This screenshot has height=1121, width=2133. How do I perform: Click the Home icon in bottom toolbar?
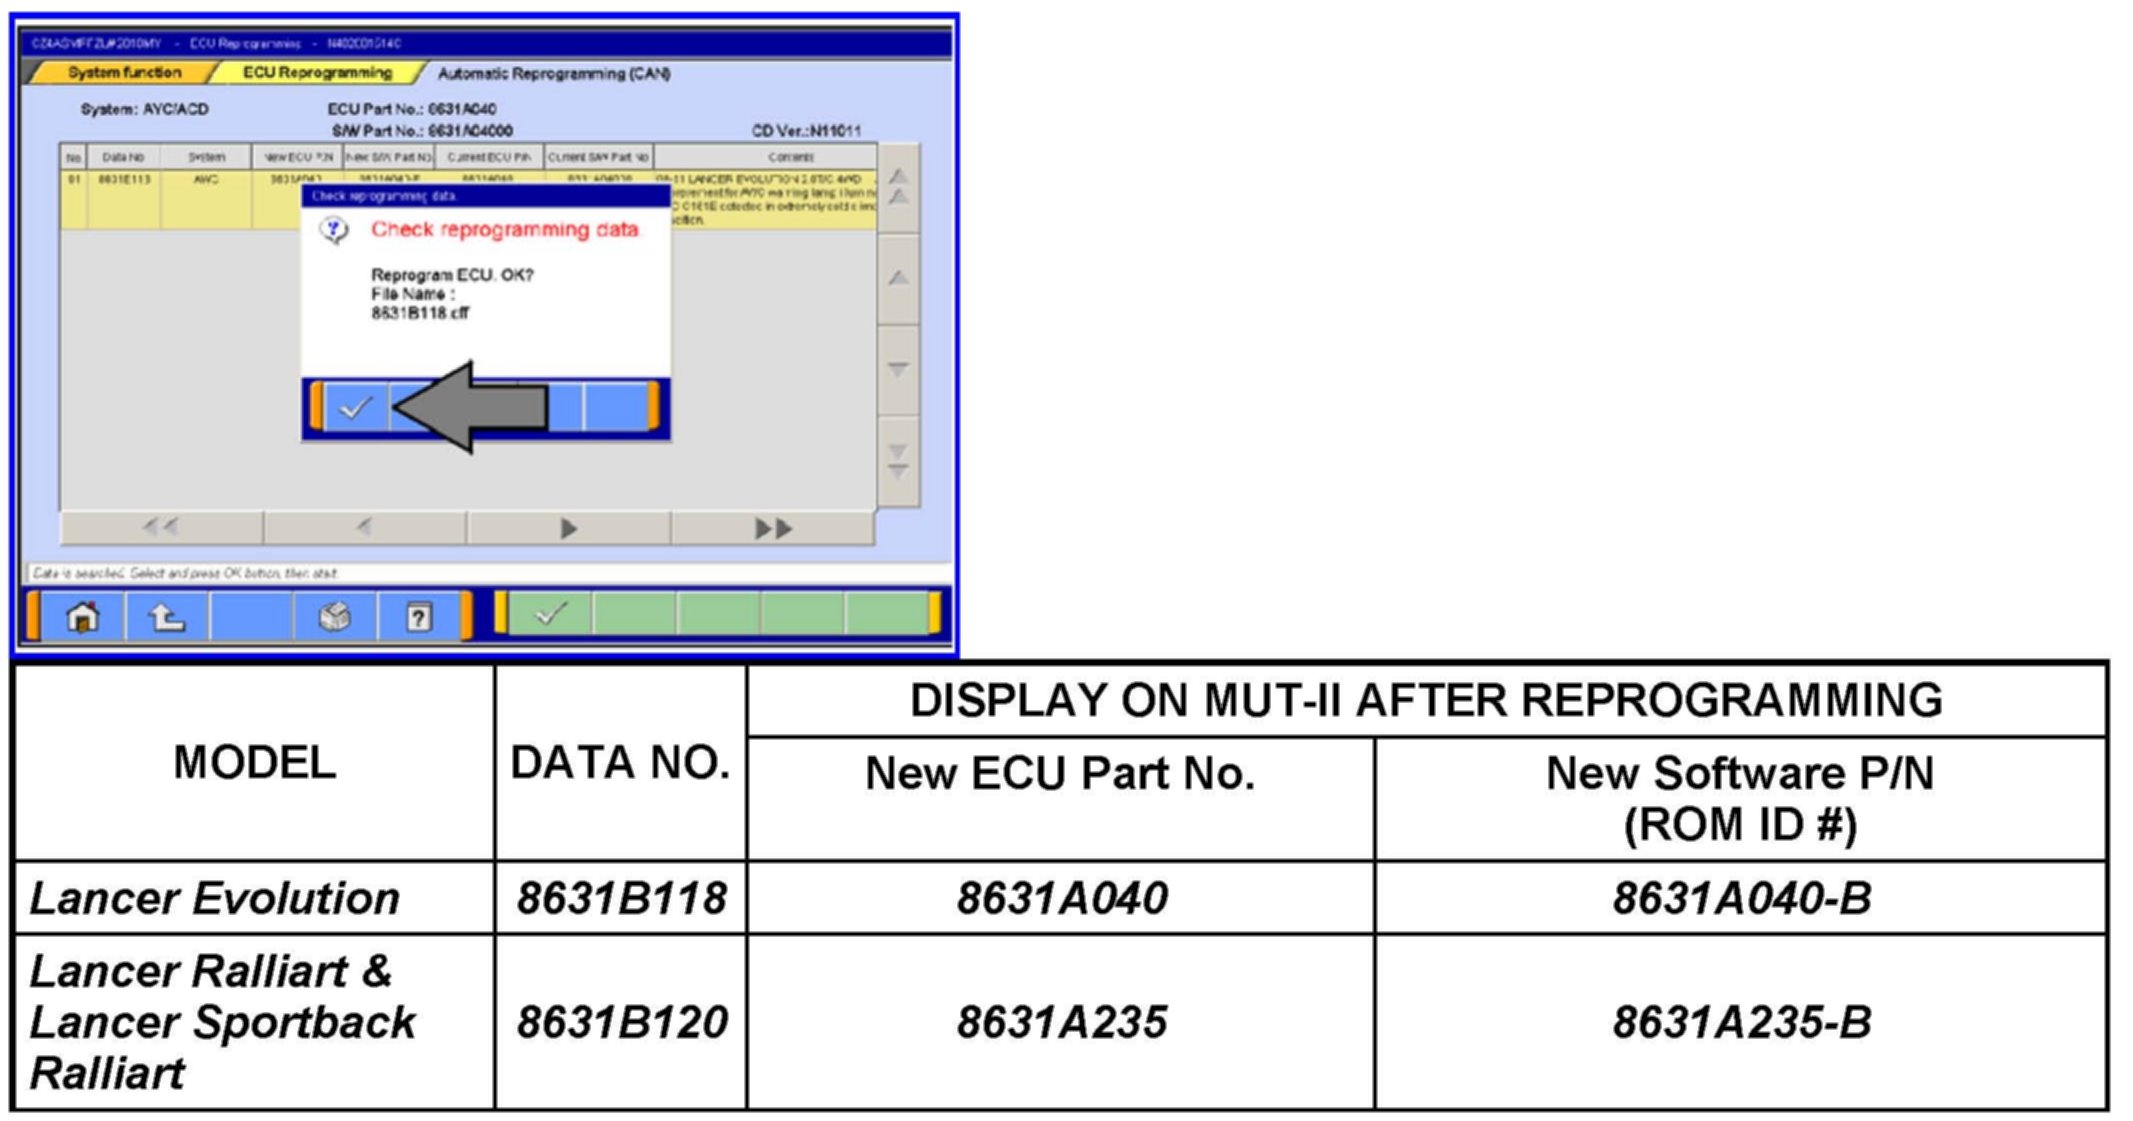click(82, 617)
